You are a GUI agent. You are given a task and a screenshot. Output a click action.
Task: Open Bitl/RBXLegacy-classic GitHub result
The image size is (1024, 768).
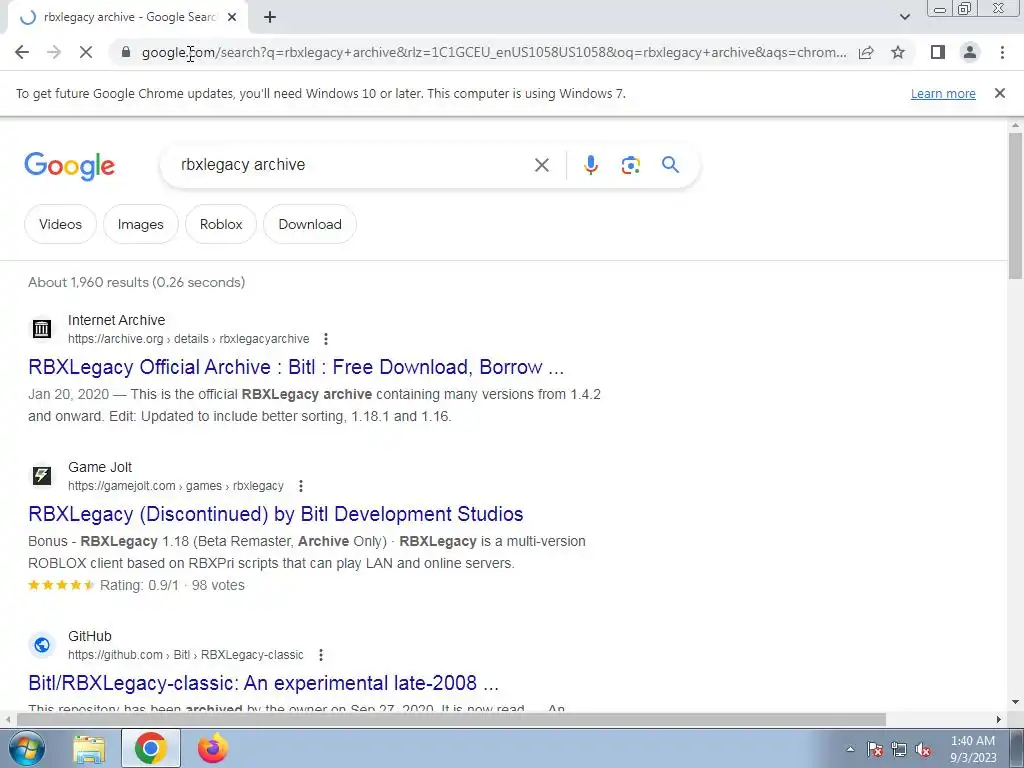pyautogui.click(x=263, y=683)
